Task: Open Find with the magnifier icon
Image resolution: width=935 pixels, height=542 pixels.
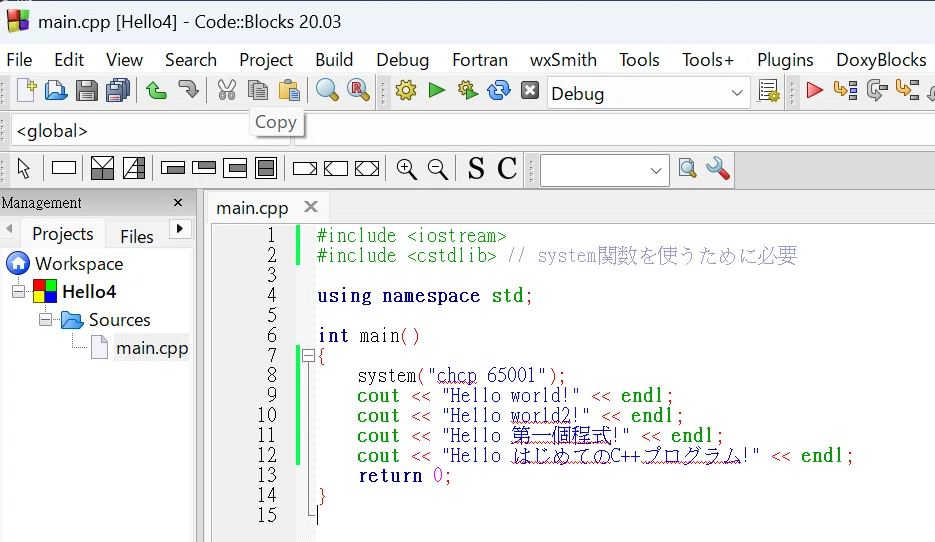Action: tap(327, 91)
